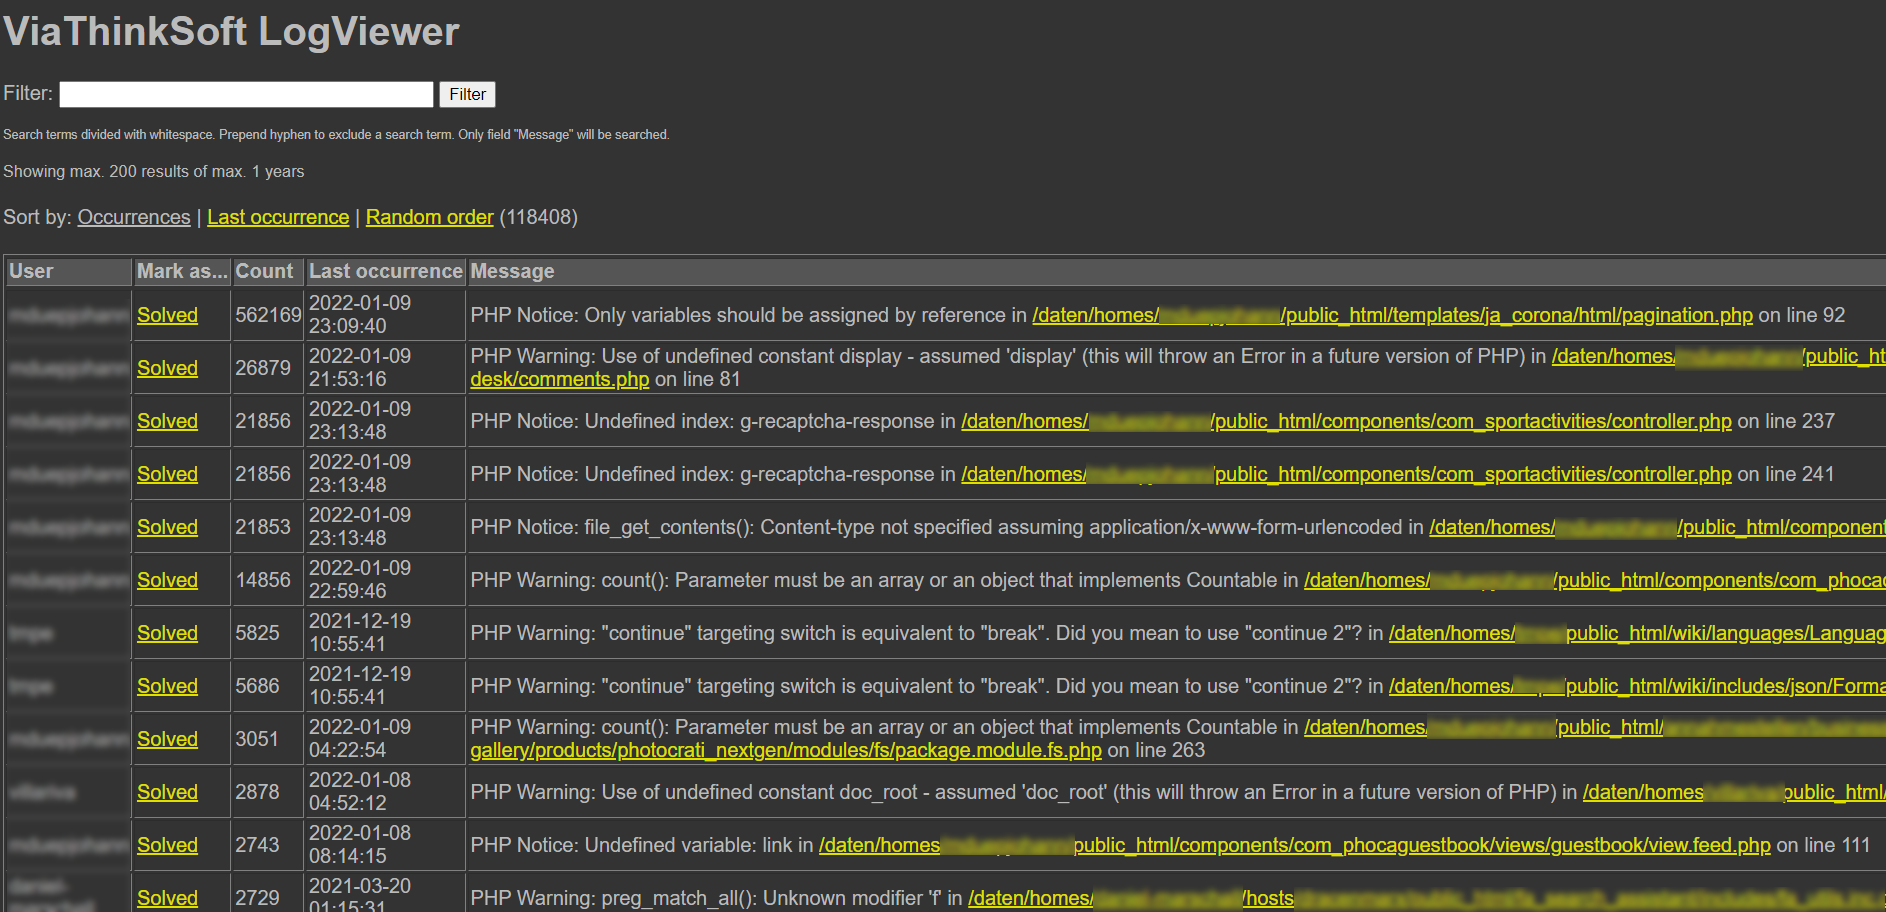Sort by Last occurrence

(x=278, y=217)
